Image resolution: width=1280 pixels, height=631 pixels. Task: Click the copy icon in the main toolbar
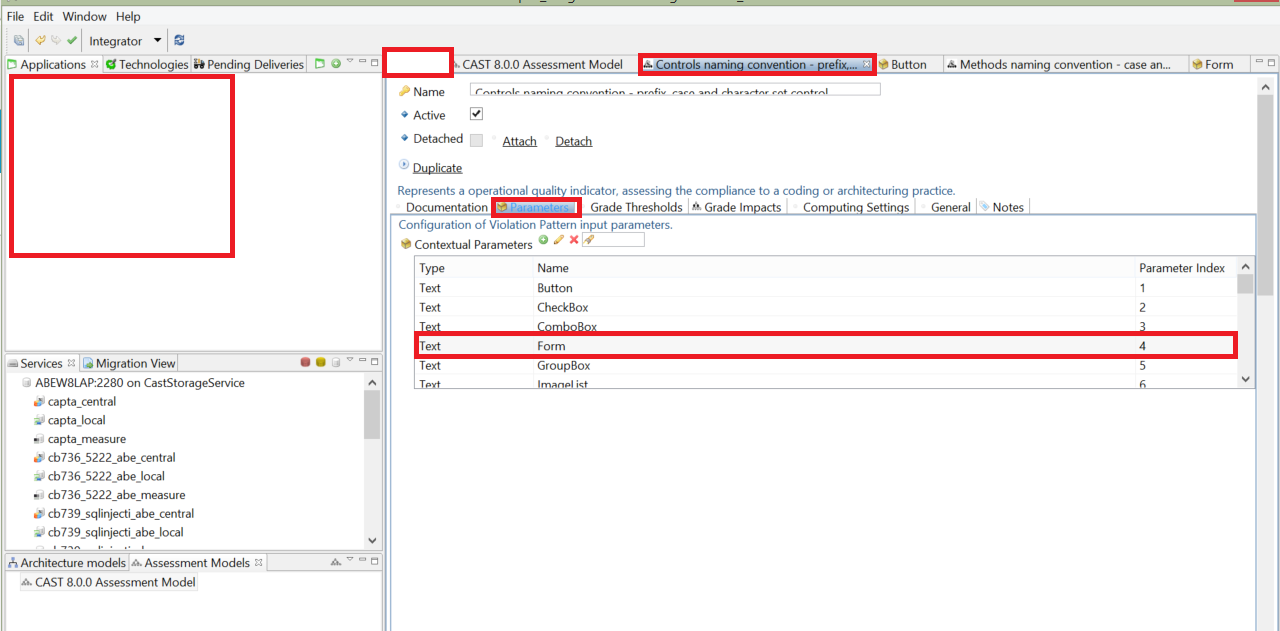point(19,41)
